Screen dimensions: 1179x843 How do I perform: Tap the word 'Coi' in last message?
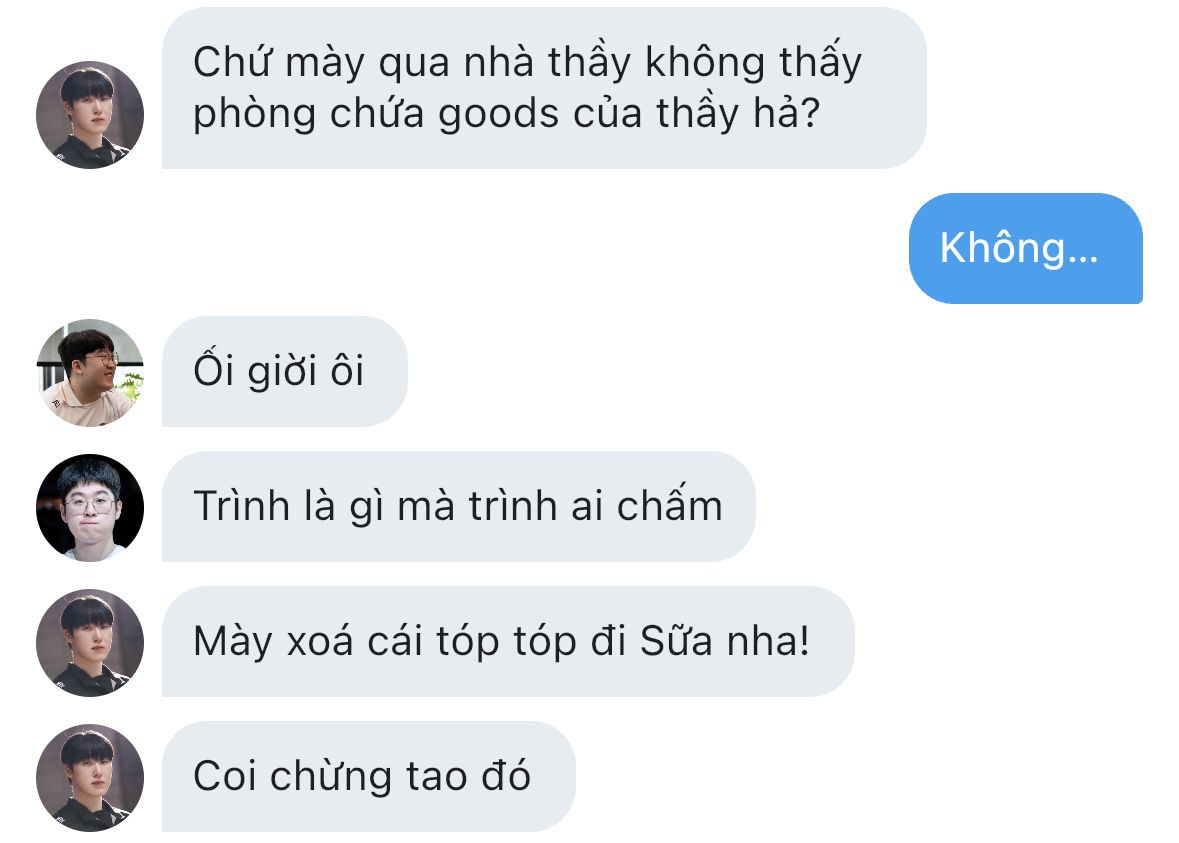coord(225,775)
